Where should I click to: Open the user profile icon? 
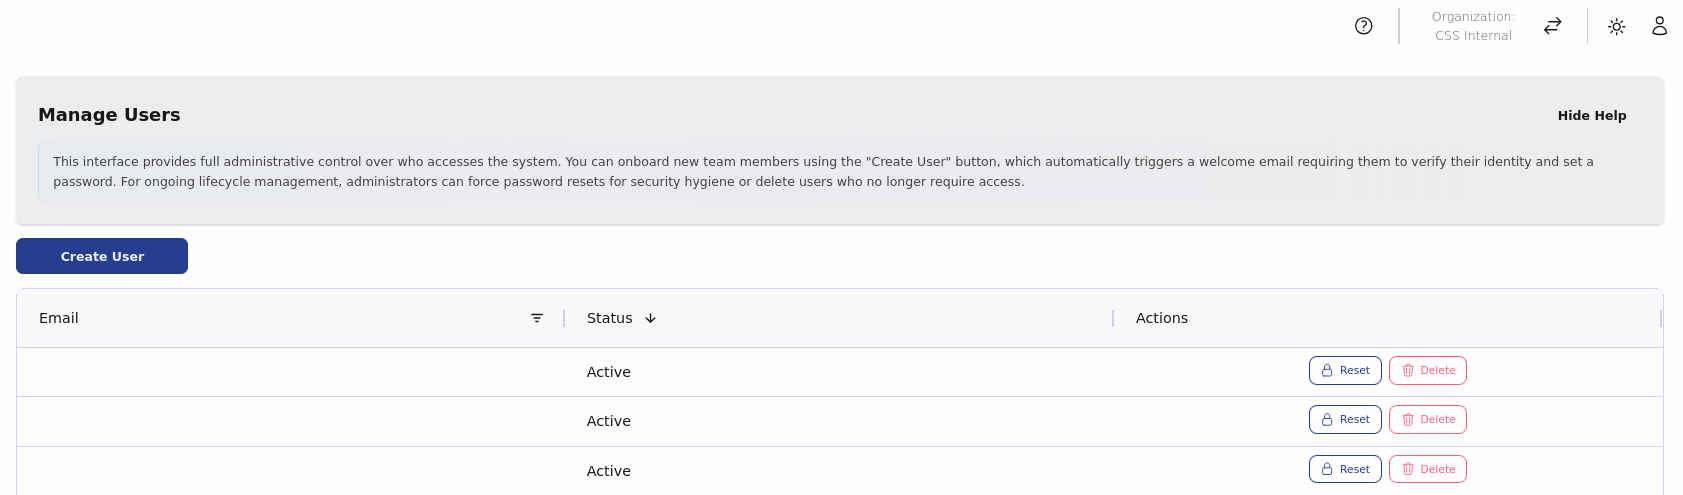(x=1659, y=26)
